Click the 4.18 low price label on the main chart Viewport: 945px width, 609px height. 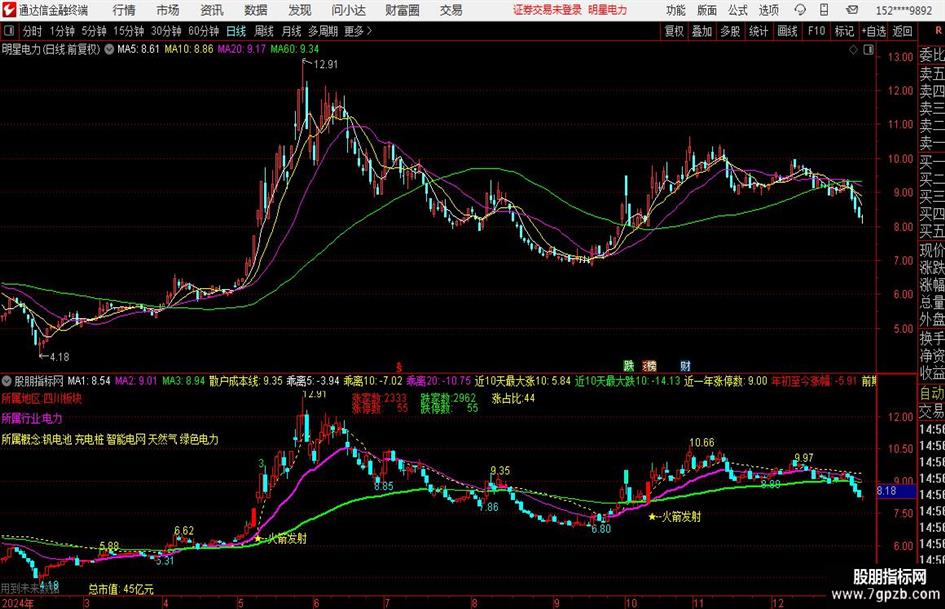coord(59,357)
